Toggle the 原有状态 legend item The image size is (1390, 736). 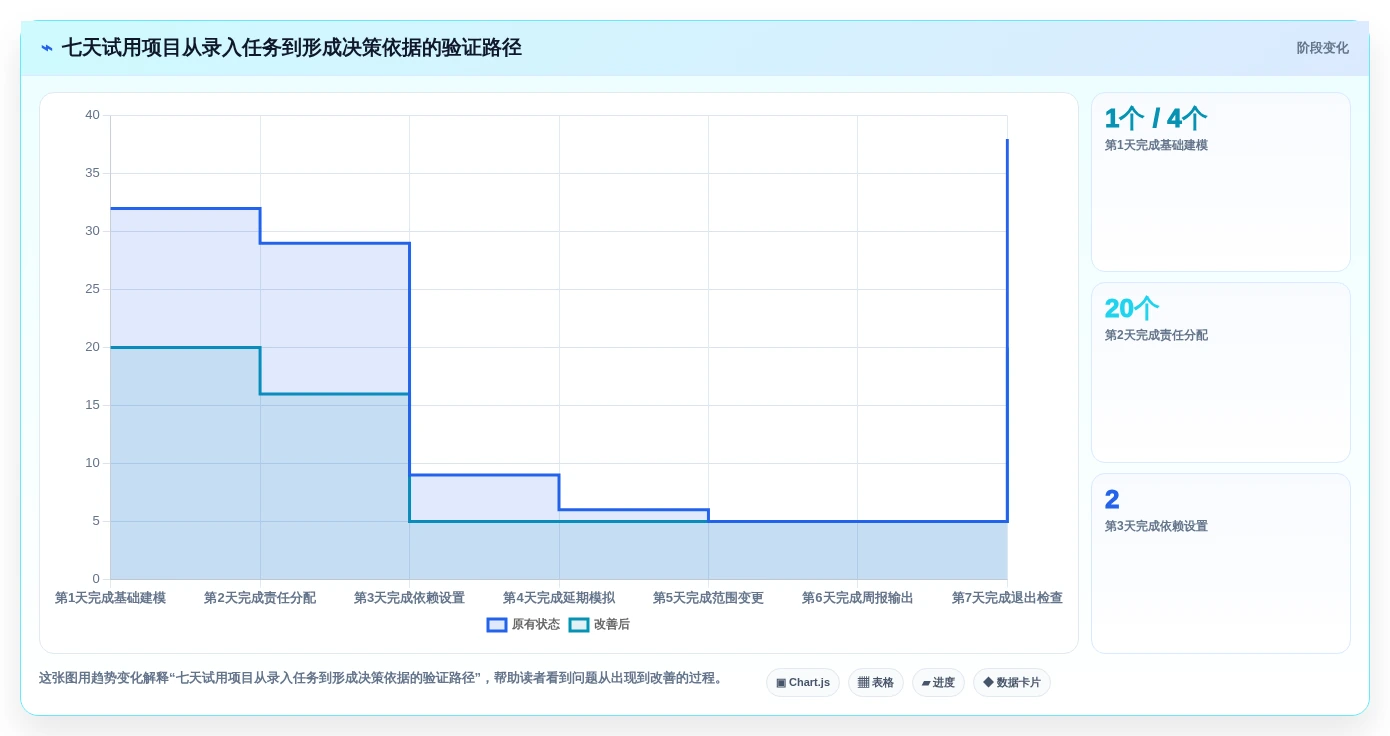click(x=523, y=625)
